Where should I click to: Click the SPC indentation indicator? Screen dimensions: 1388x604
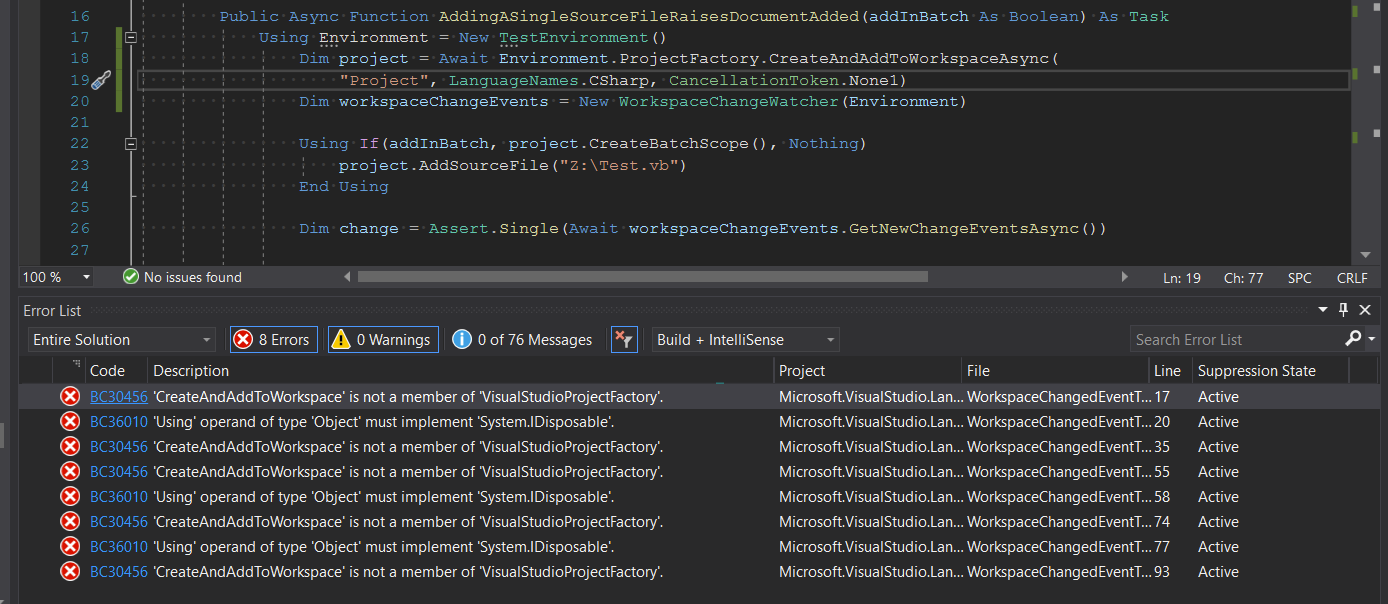[1300, 278]
